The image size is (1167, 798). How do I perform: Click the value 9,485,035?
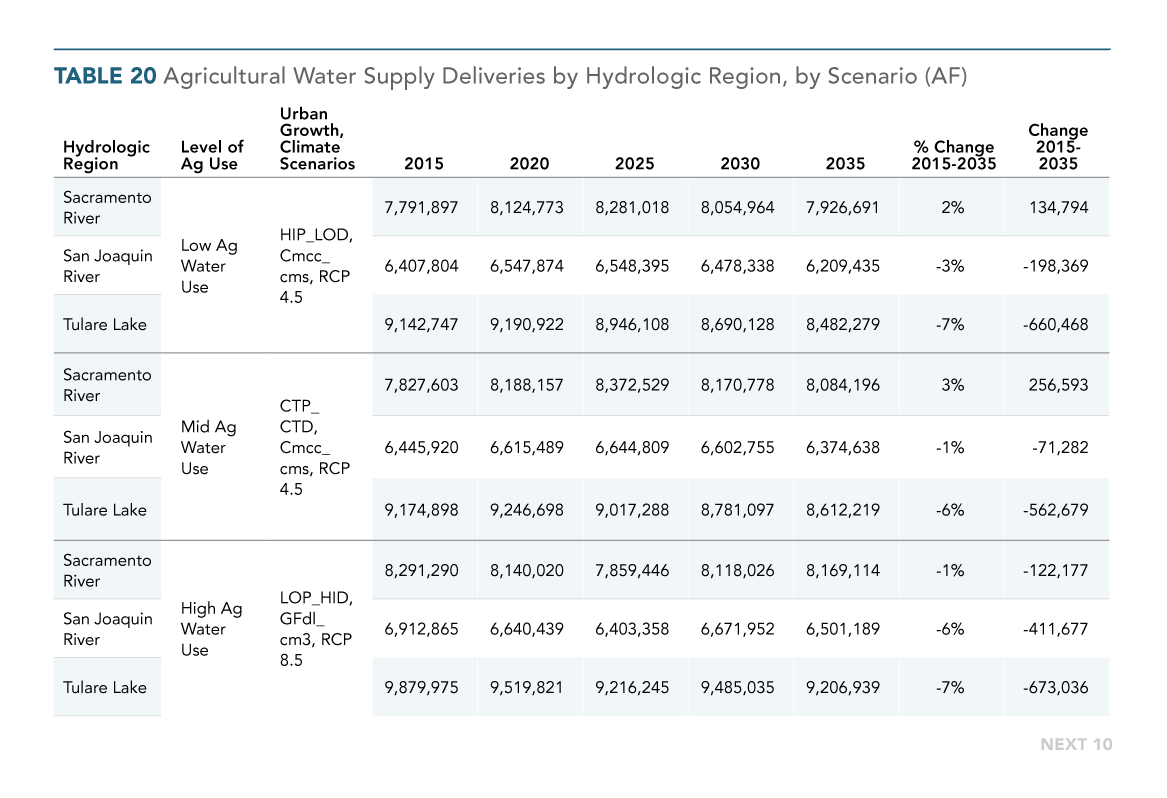click(x=738, y=688)
